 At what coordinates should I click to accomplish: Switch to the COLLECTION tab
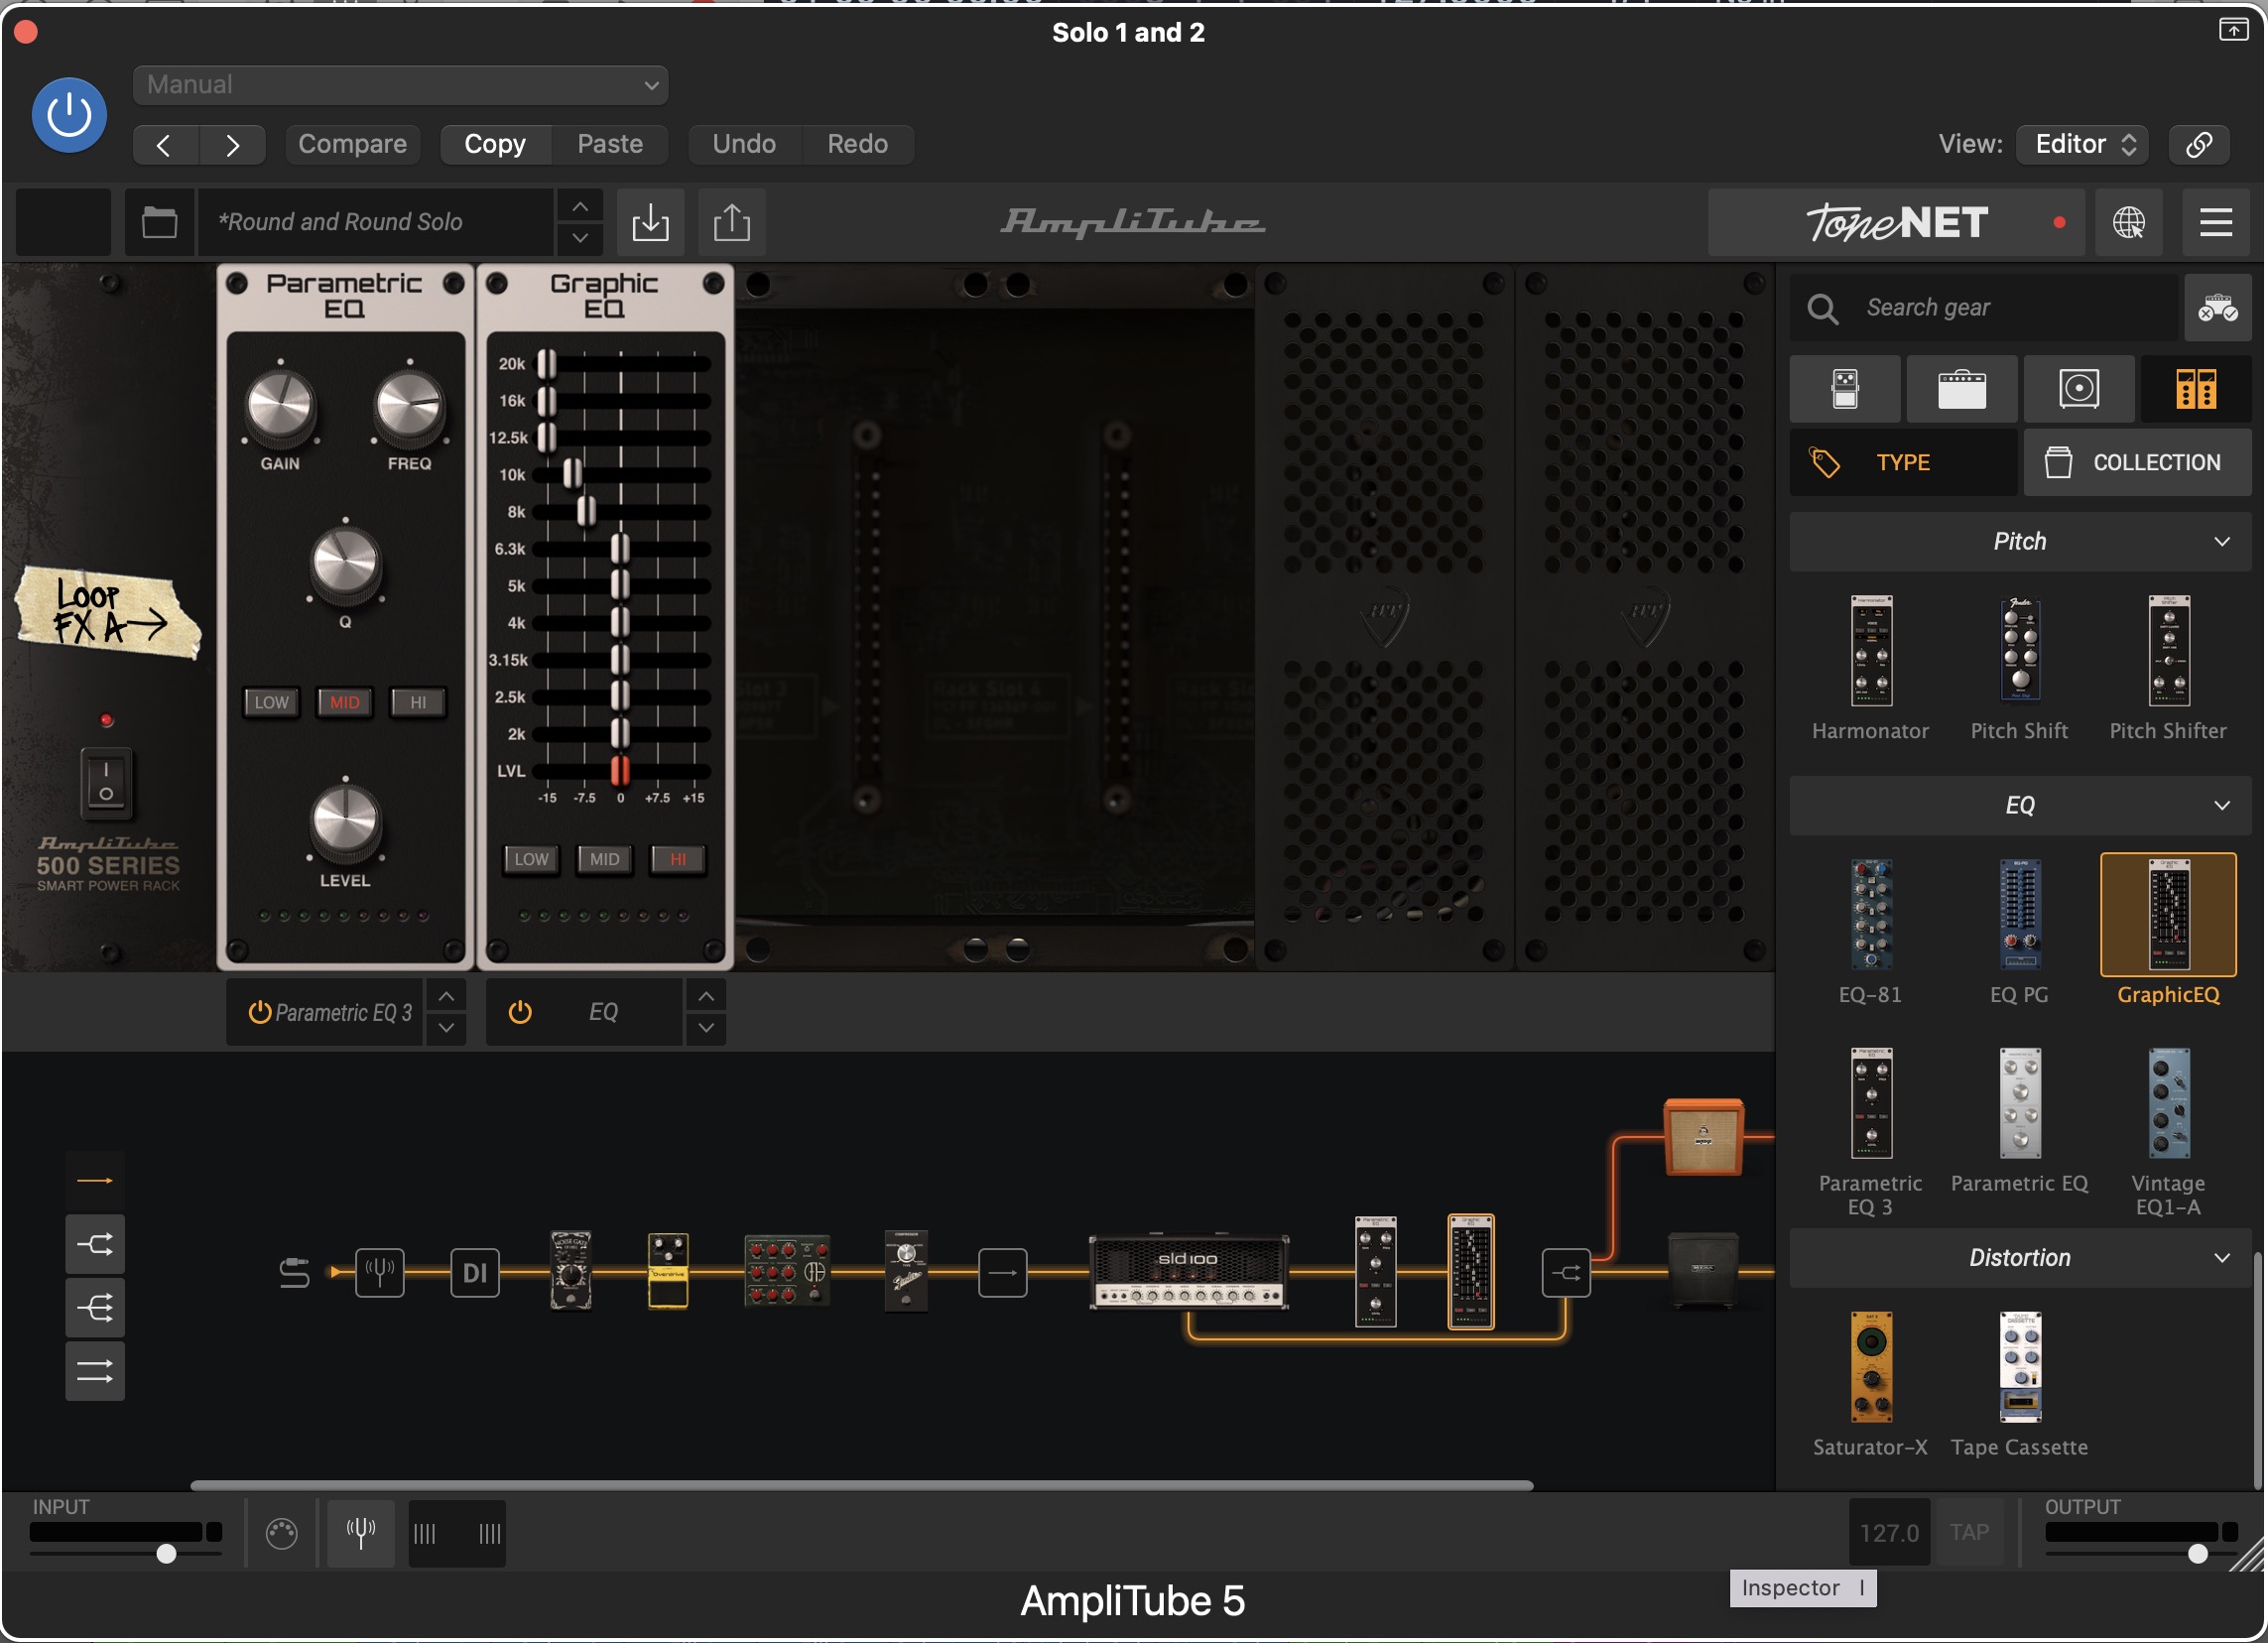point(2138,463)
